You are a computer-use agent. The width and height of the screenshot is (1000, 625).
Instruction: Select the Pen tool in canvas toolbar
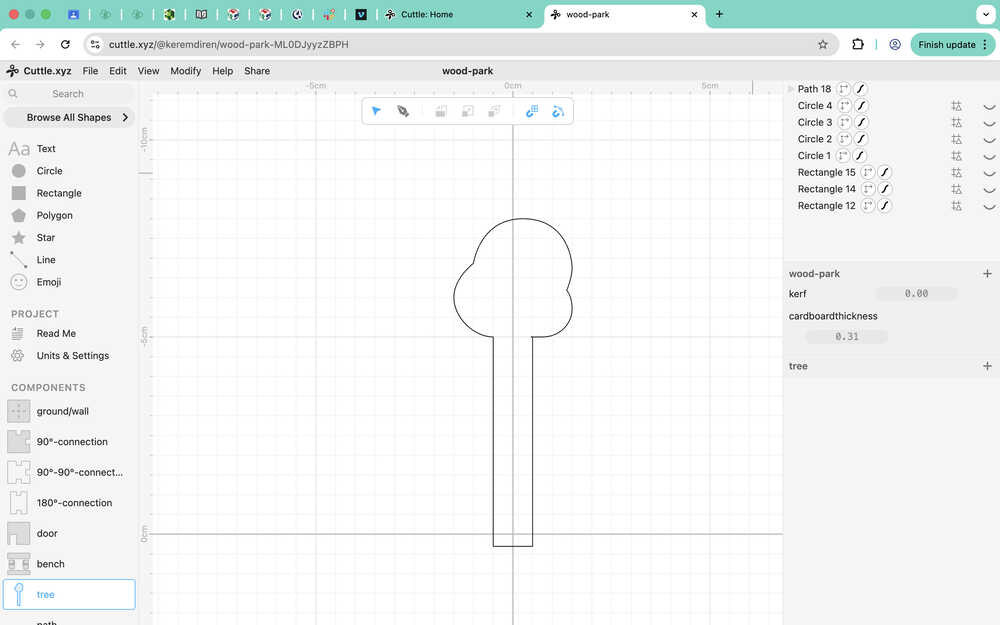point(403,111)
